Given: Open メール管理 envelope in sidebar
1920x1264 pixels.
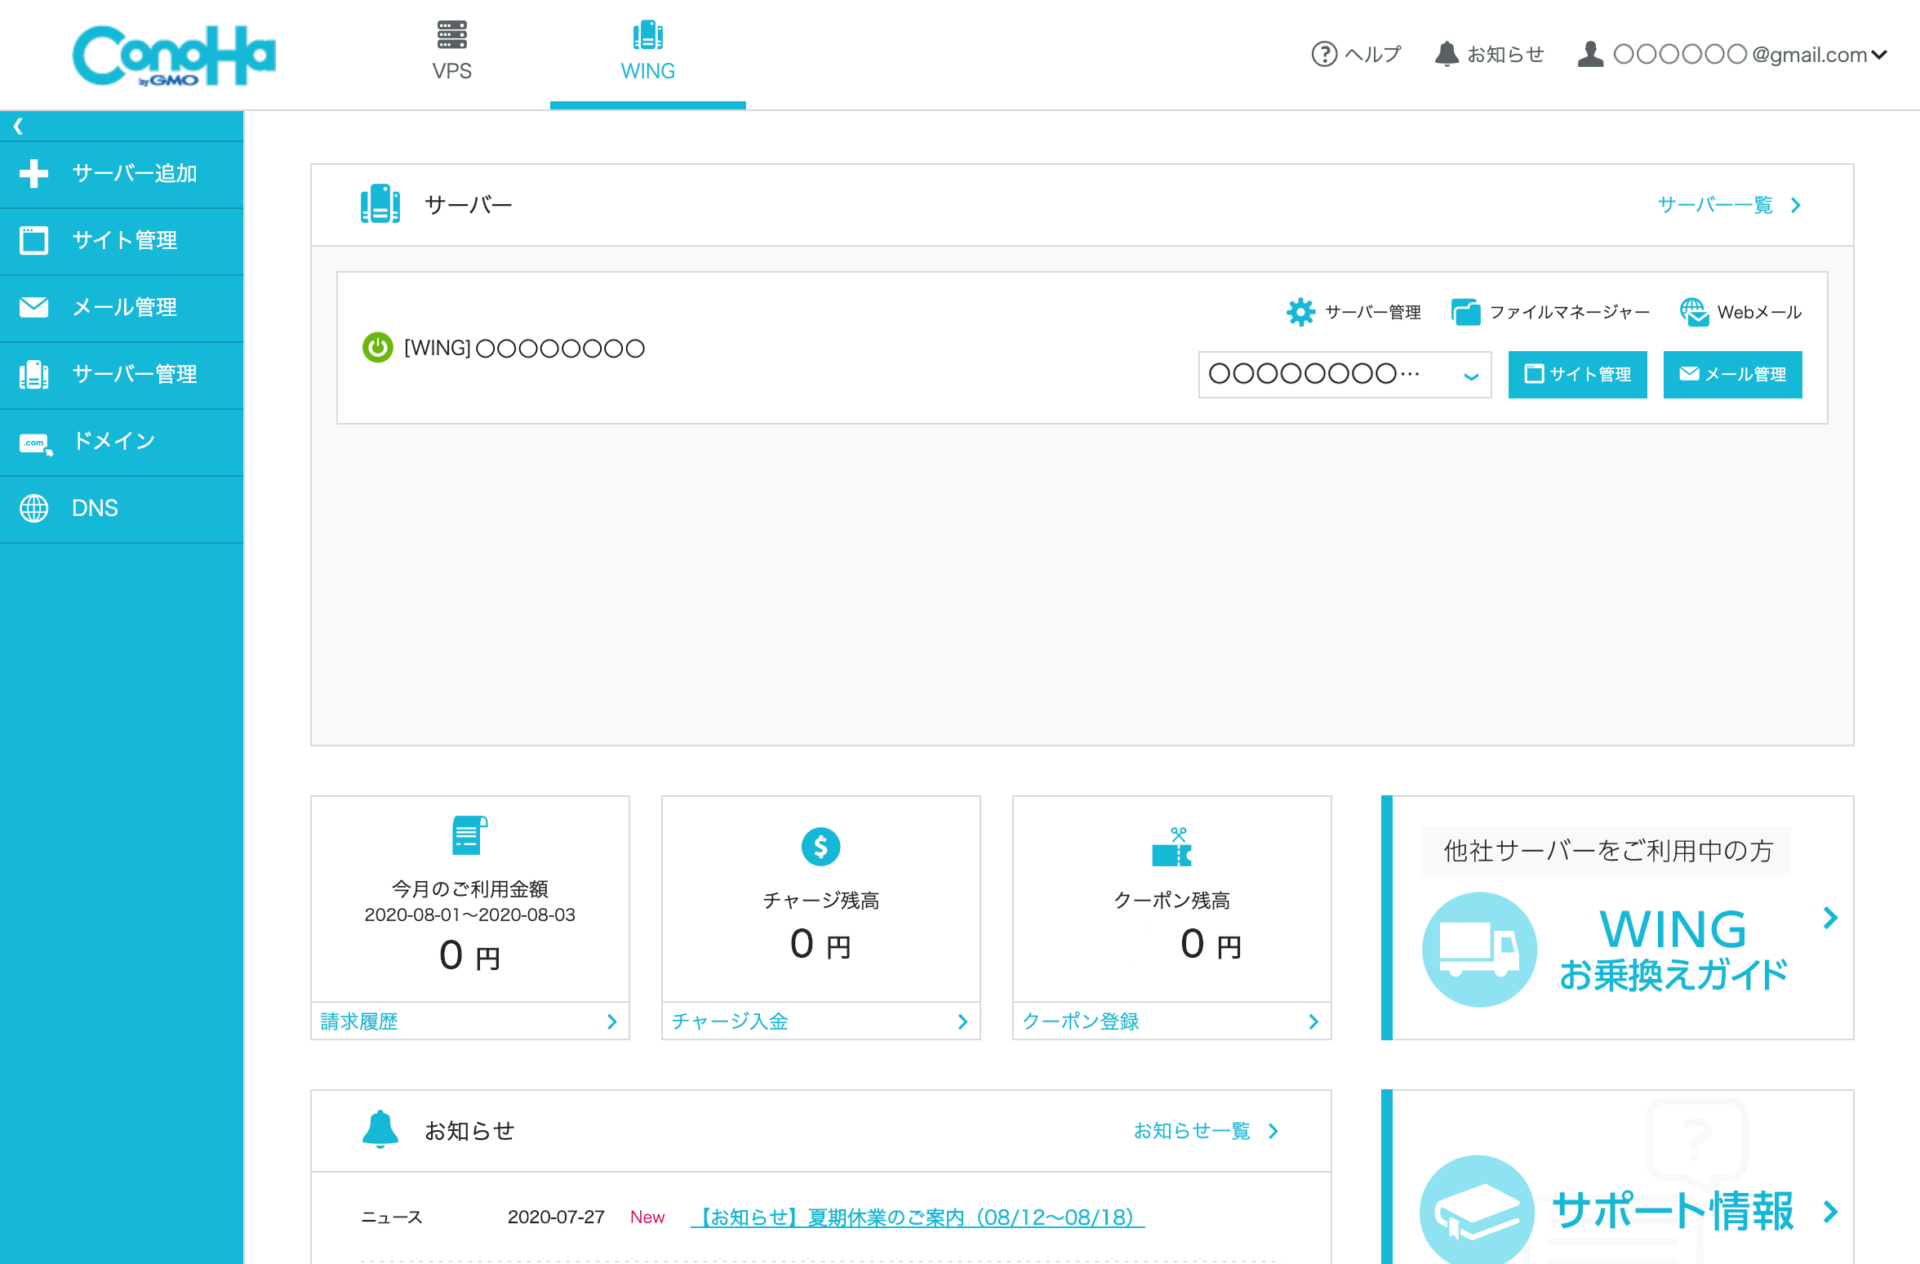Looking at the screenshot, I should coord(34,307).
